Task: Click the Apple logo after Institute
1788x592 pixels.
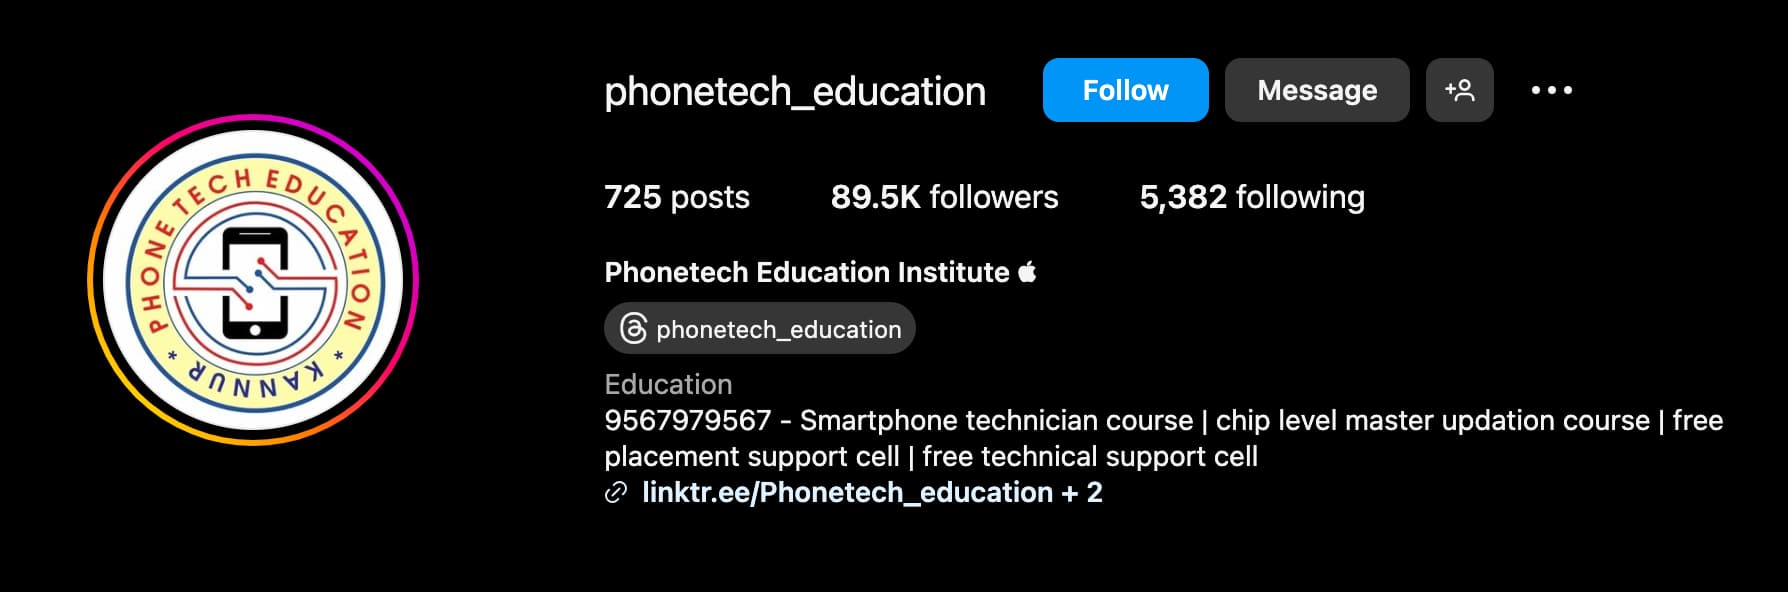Action: coord(1027,272)
